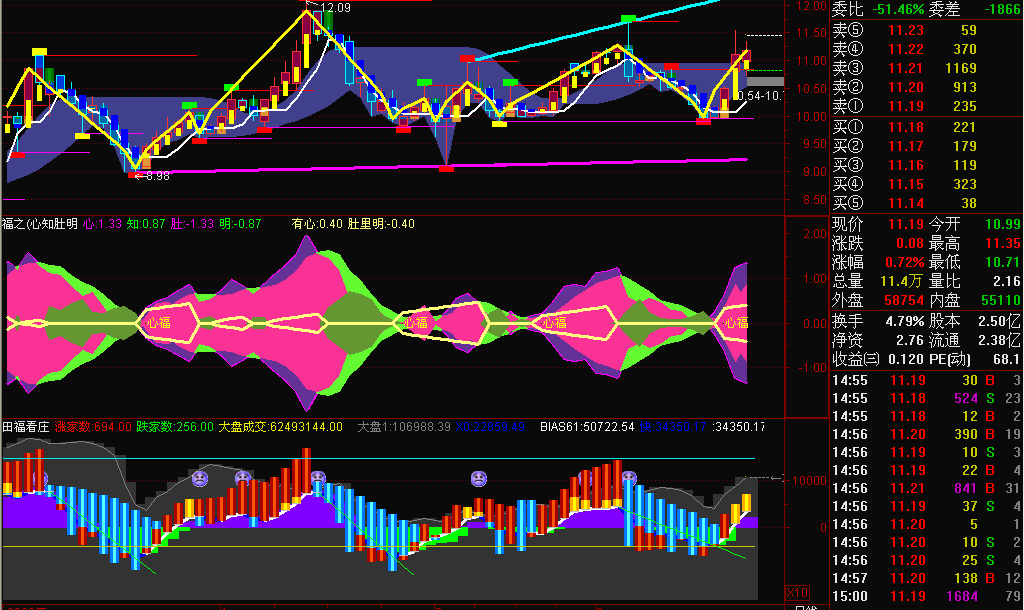Click the 委比 value -51.46%
The height and width of the screenshot is (610, 1024).
point(899,9)
